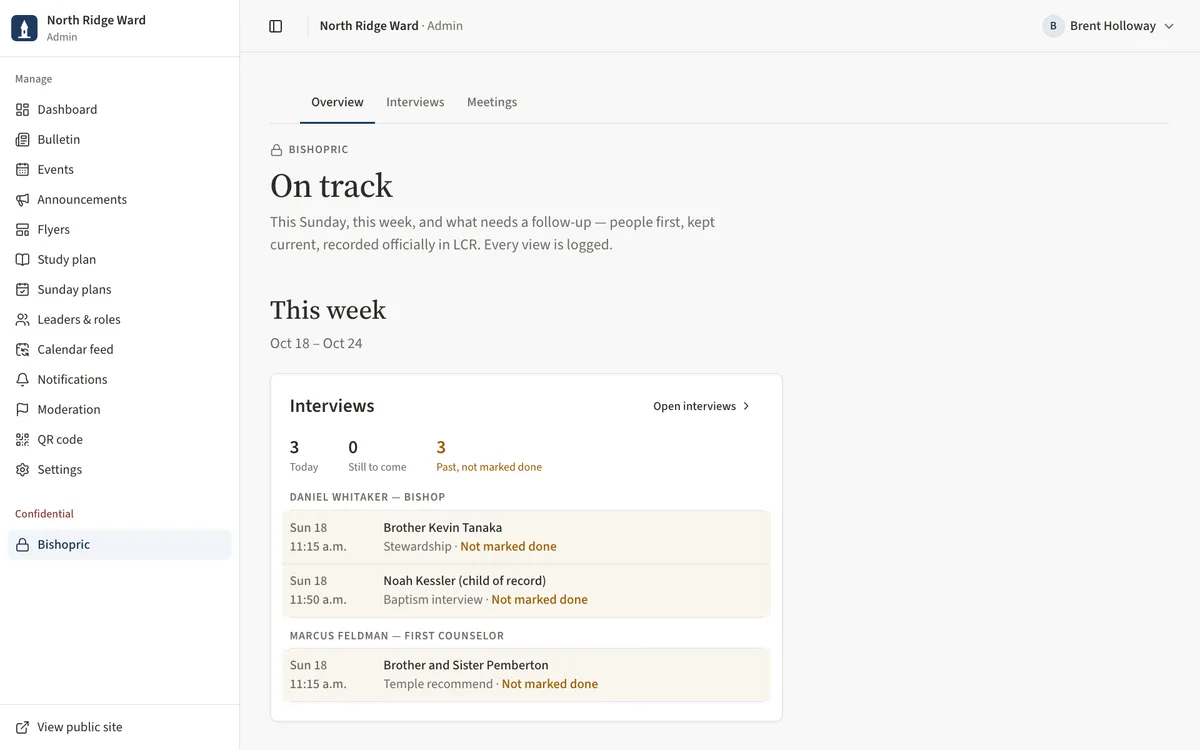Click the Bishopric lock icon in sidebar
This screenshot has height=750, width=1200.
[x=23, y=545]
